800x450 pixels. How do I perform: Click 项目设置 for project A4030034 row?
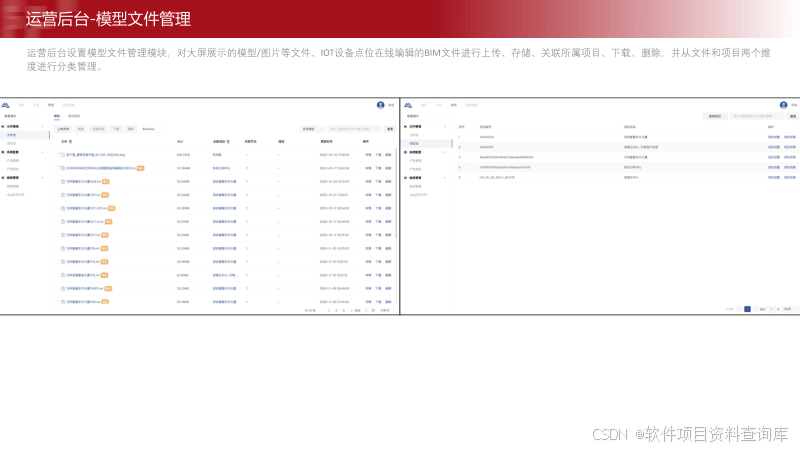[x=773, y=137]
